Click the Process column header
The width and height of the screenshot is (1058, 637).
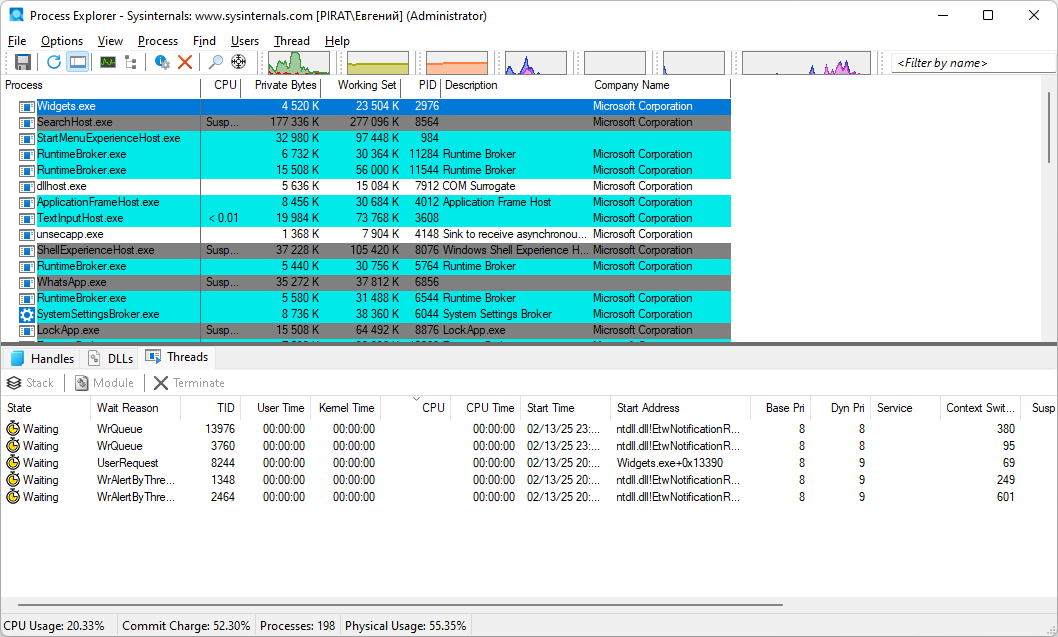(x=101, y=85)
